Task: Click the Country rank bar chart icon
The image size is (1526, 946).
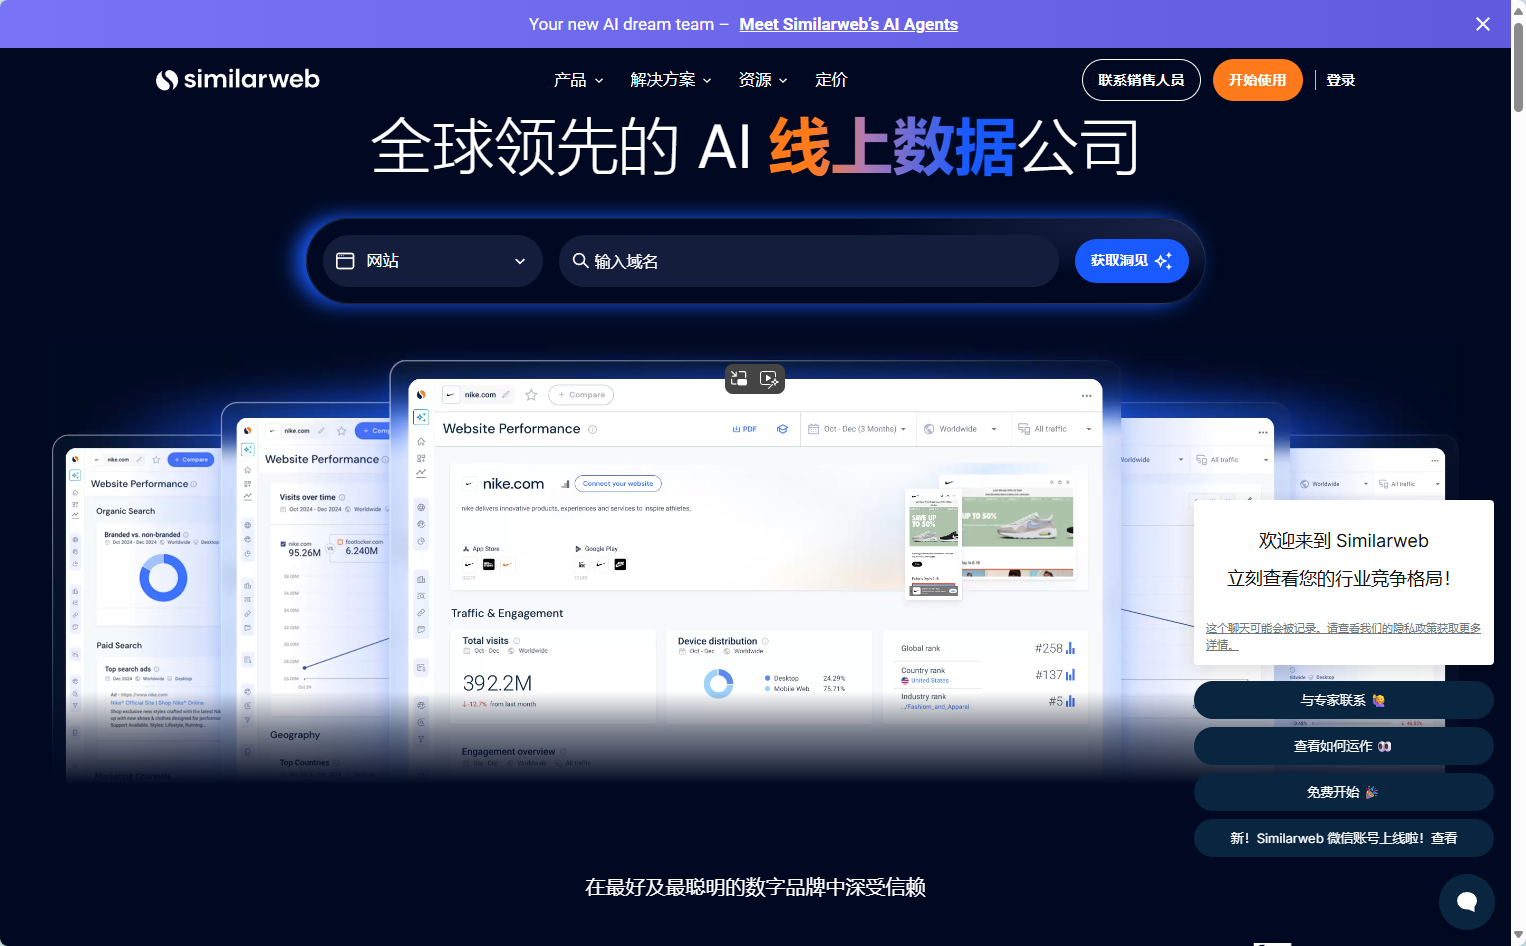Action: click(x=1070, y=675)
